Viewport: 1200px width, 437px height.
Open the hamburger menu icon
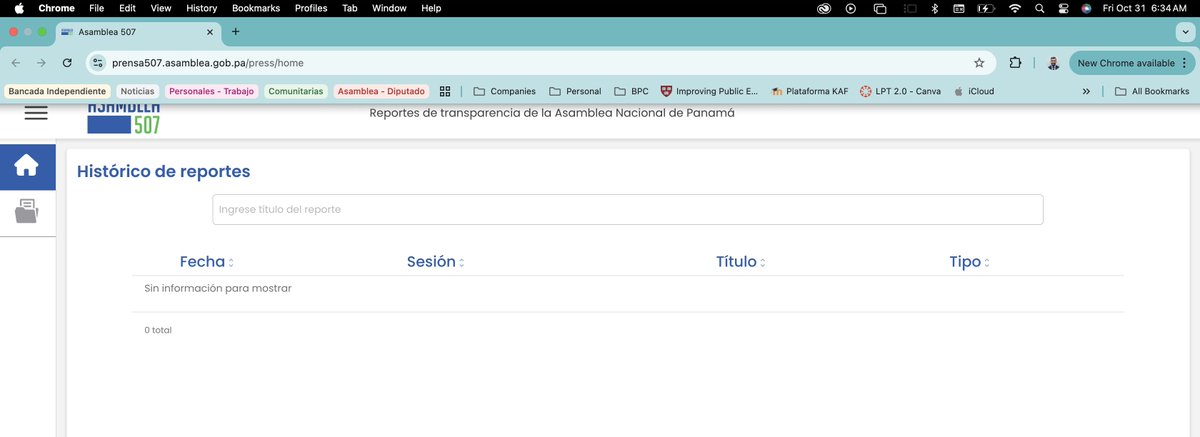[x=36, y=114]
